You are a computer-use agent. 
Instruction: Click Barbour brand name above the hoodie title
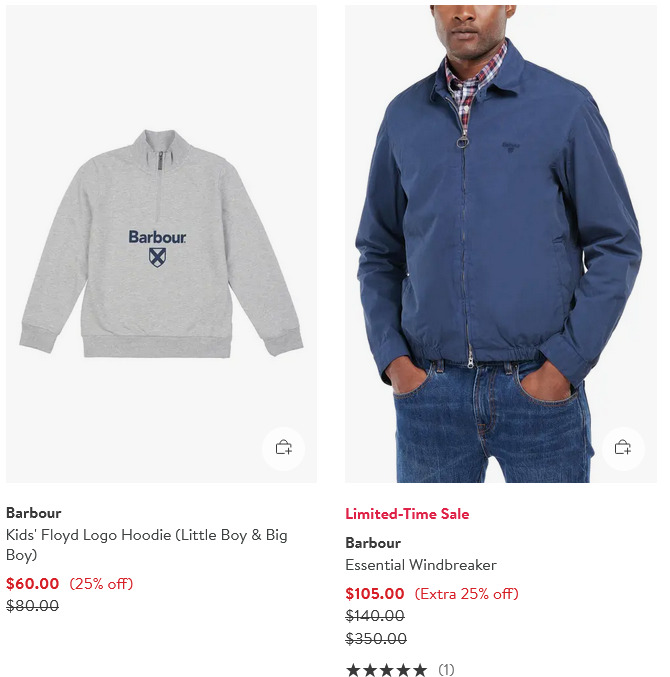(x=34, y=513)
